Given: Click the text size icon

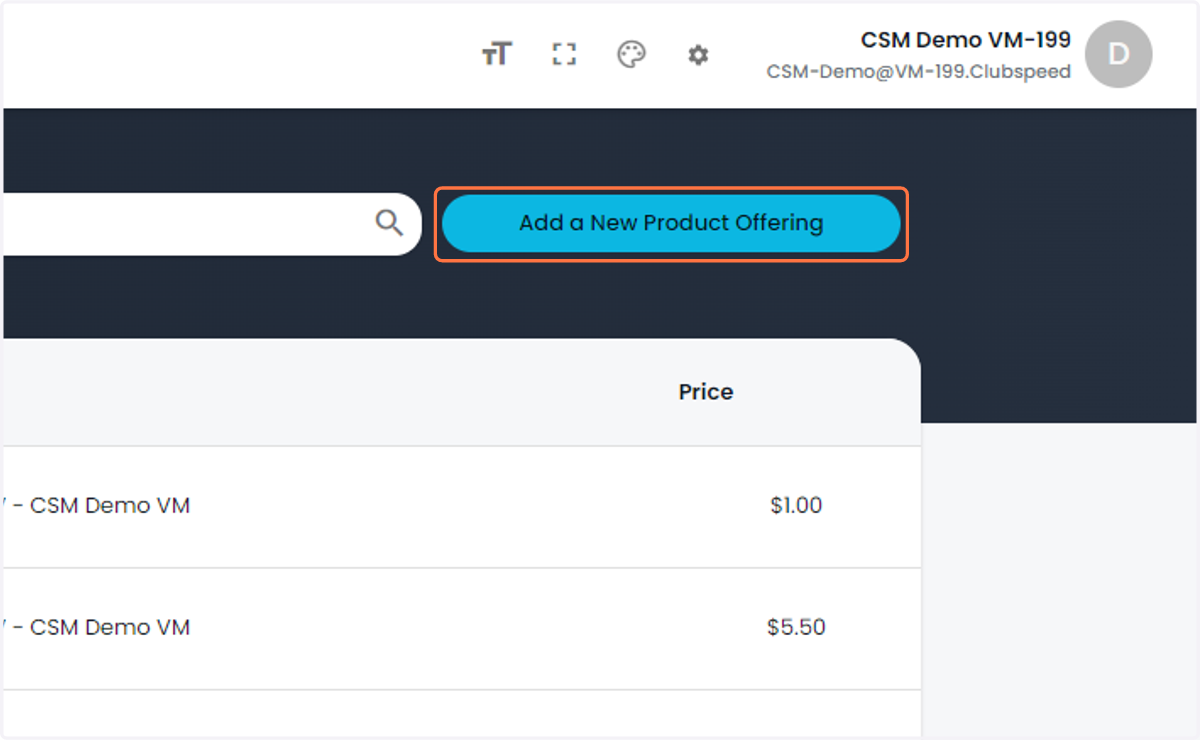Looking at the screenshot, I should (497, 55).
